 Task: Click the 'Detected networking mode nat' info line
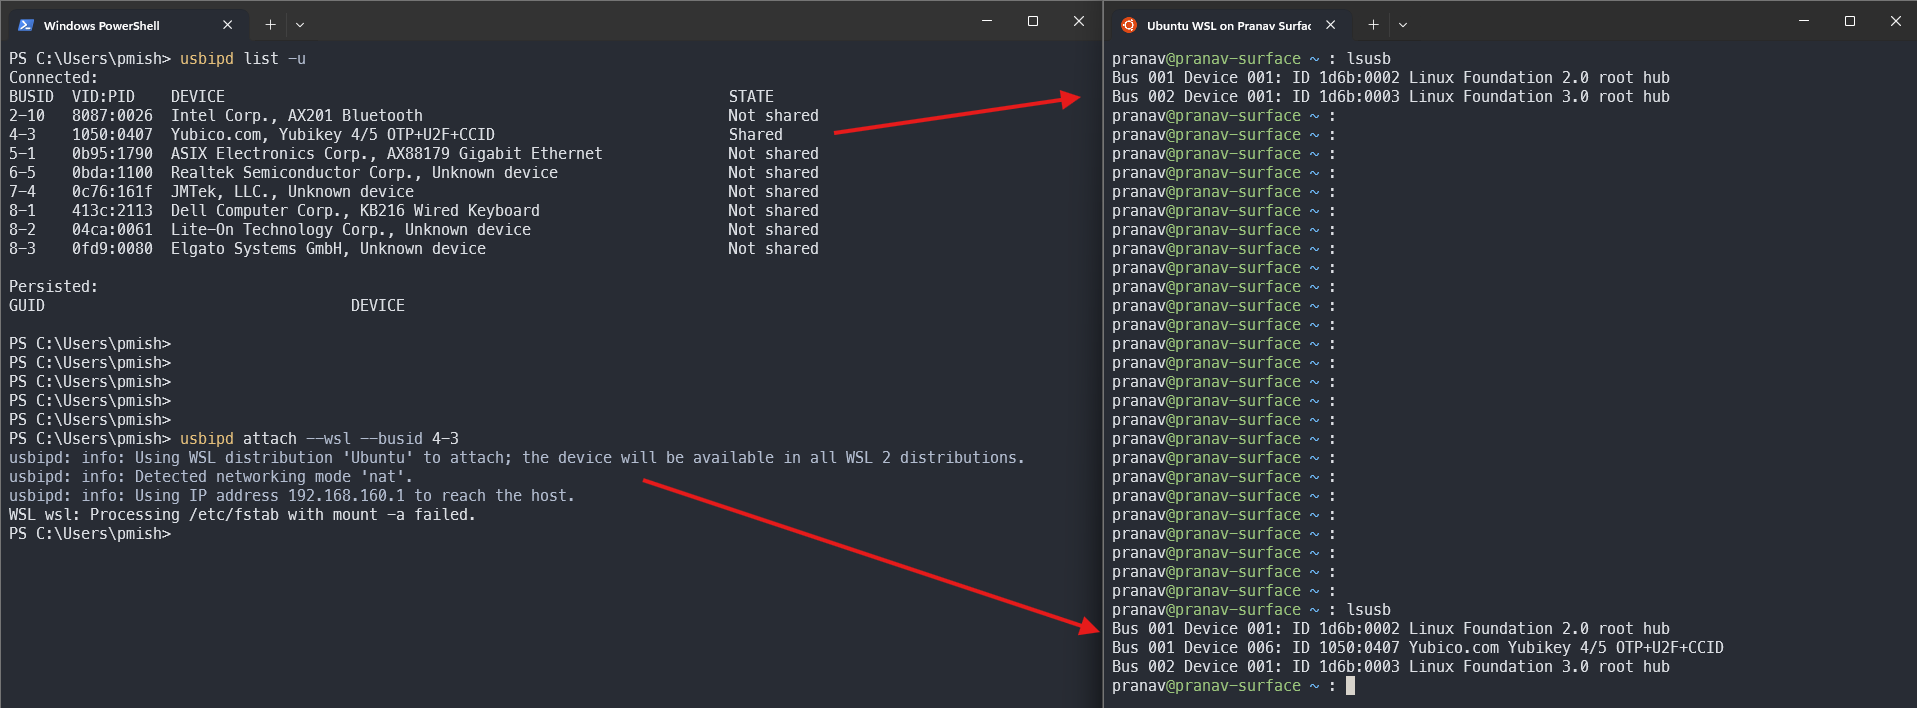pyautogui.click(x=211, y=477)
